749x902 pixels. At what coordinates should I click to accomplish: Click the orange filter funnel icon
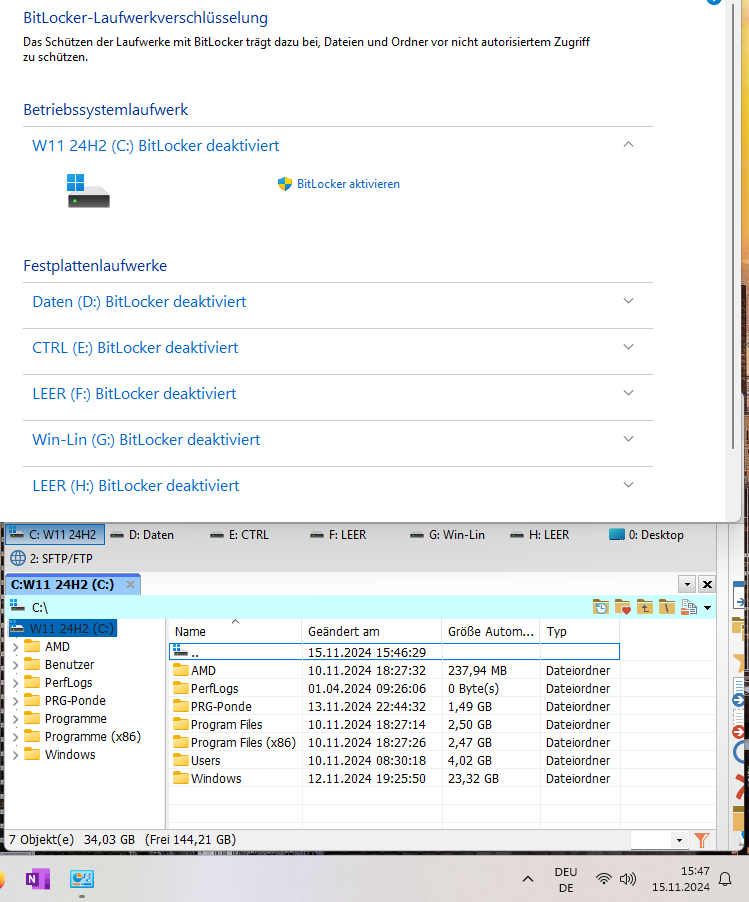pos(701,840)
